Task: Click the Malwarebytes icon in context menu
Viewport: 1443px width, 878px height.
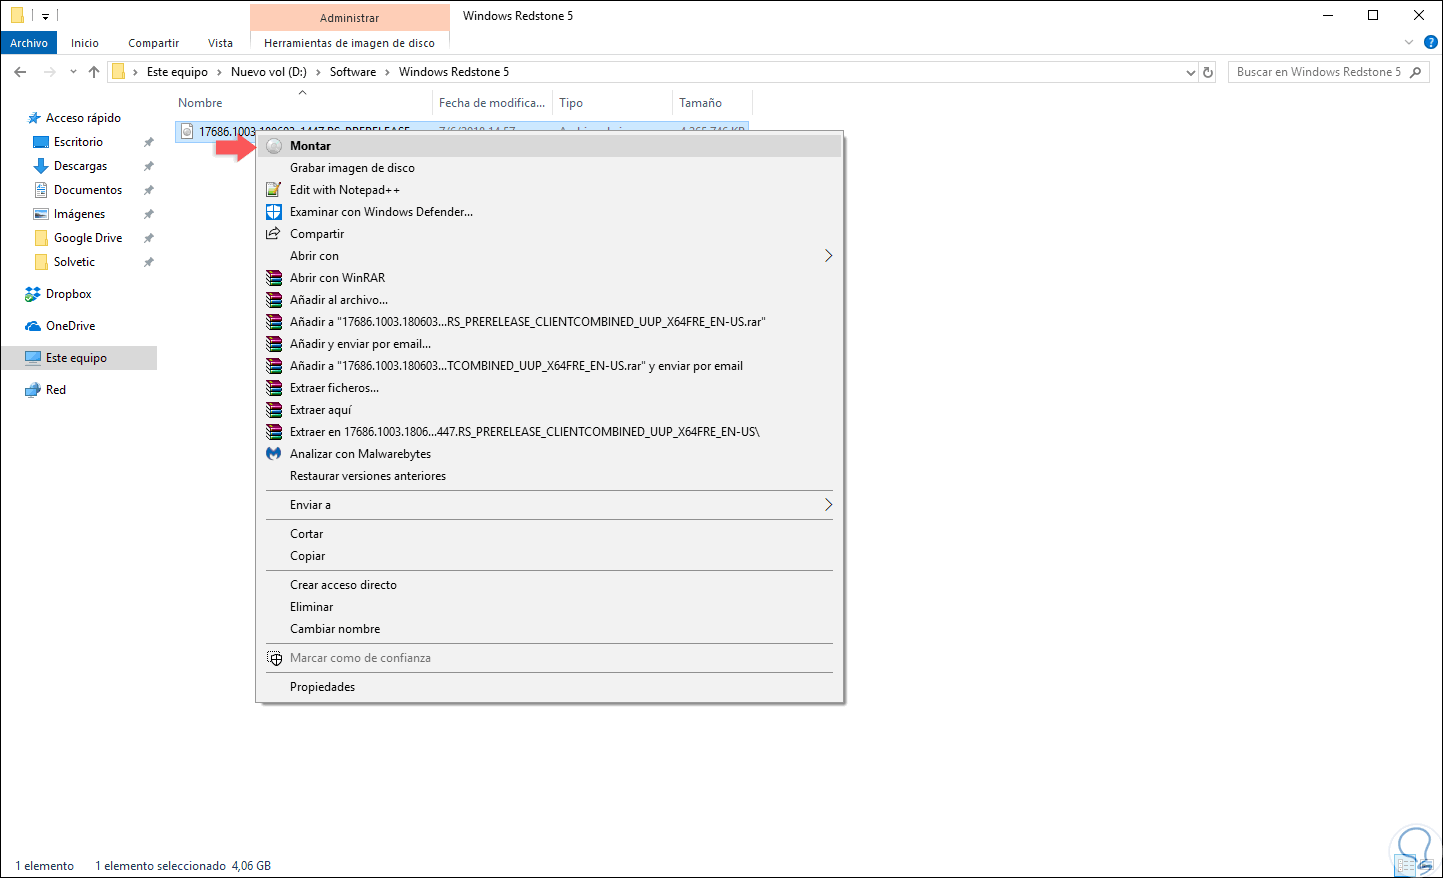Action: pos(274,454)
